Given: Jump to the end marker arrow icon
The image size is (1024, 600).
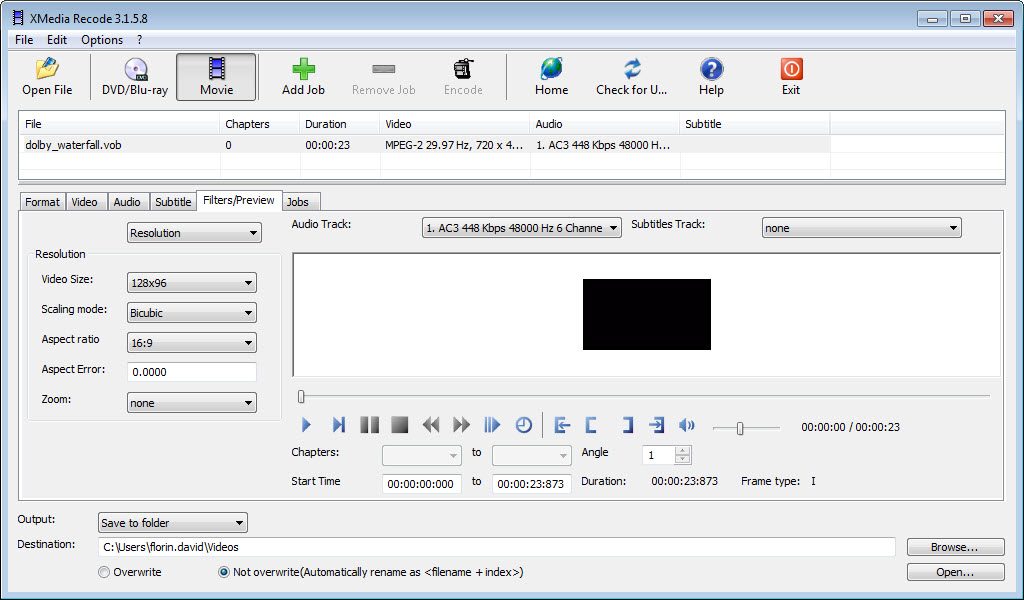Looking at the screenshot, I should click(656, 426).
